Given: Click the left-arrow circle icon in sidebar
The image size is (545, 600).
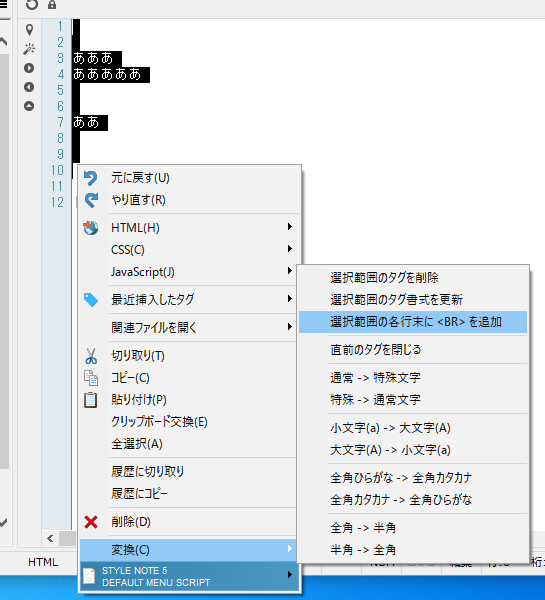Looking at the screenshot, I should pos(29,87).
